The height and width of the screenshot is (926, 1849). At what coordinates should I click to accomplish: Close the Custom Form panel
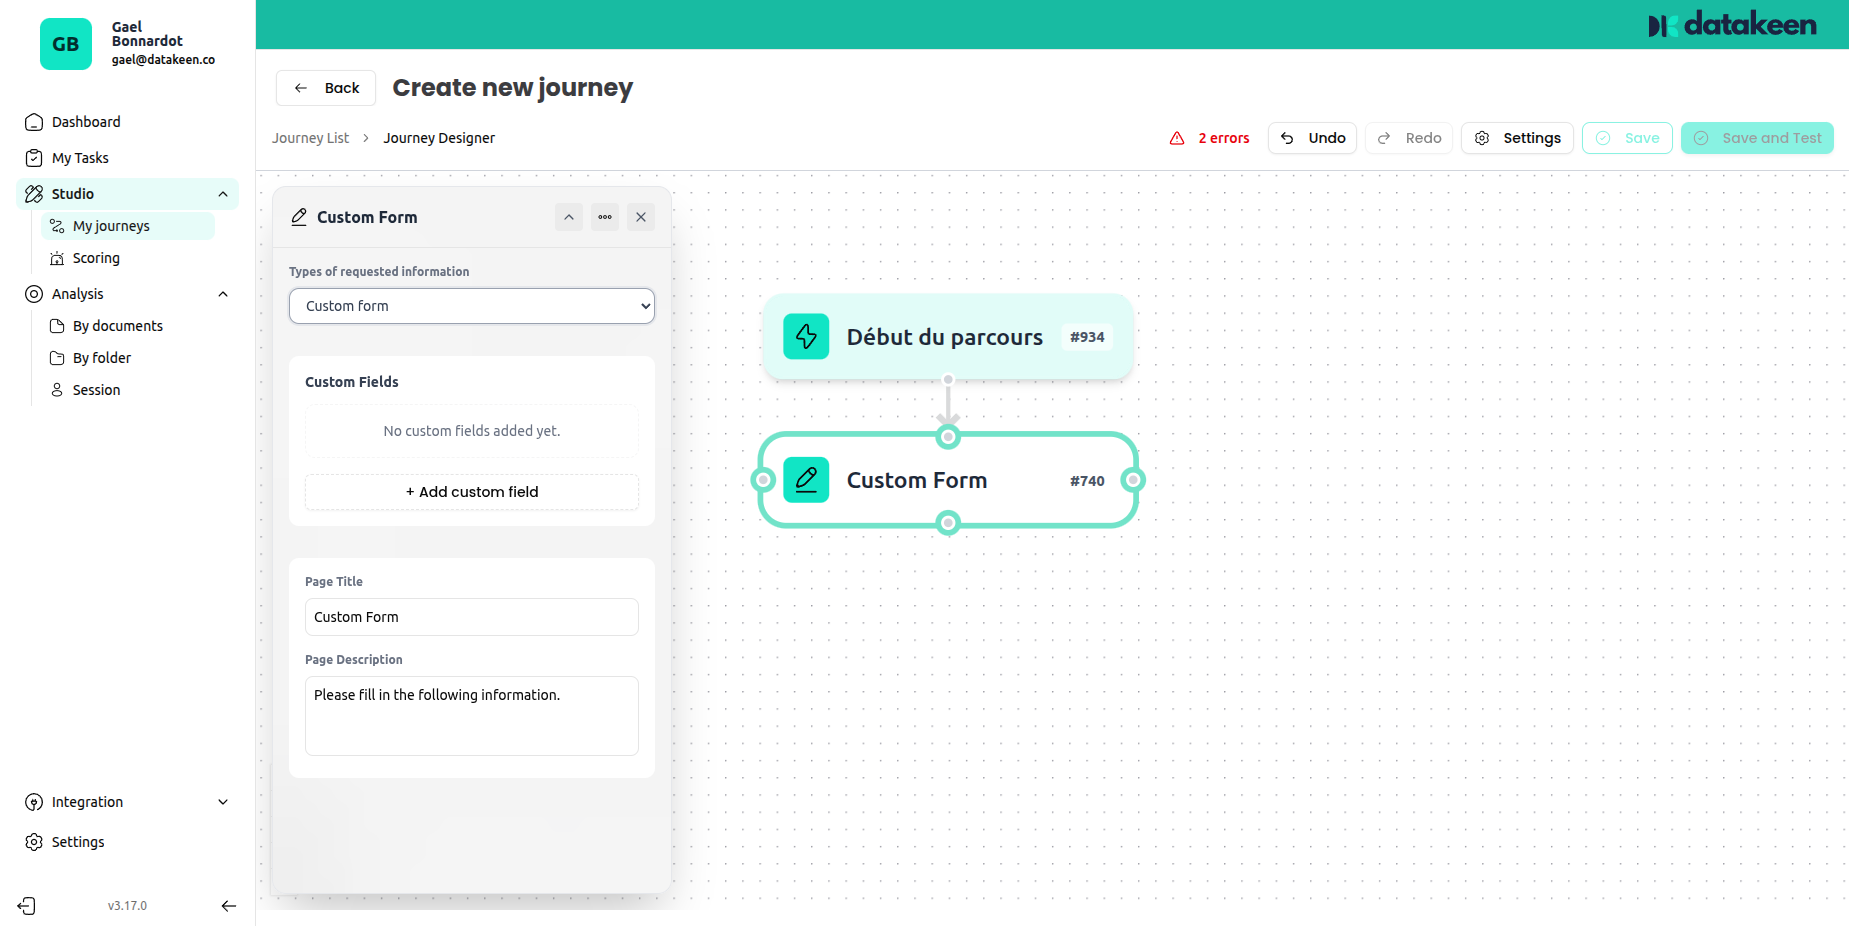pyautogui.click(x=641, y=217)
